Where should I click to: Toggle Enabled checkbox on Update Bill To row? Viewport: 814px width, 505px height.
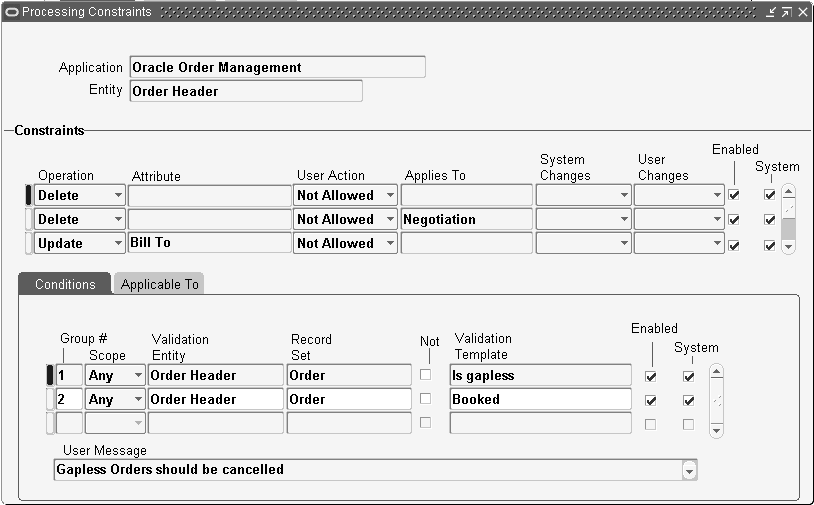(734, 245)
